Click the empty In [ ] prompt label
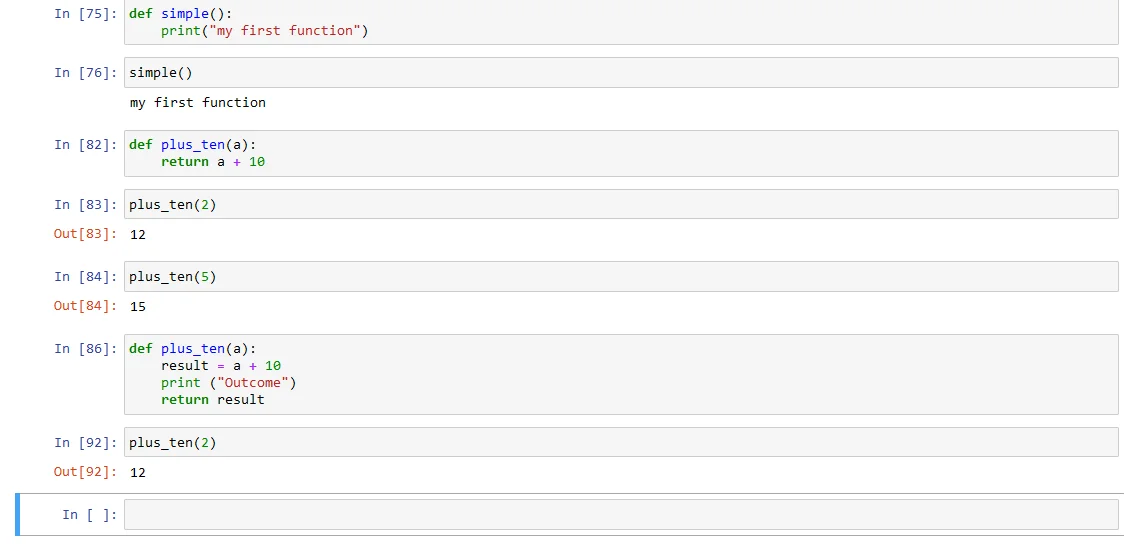 89,515
